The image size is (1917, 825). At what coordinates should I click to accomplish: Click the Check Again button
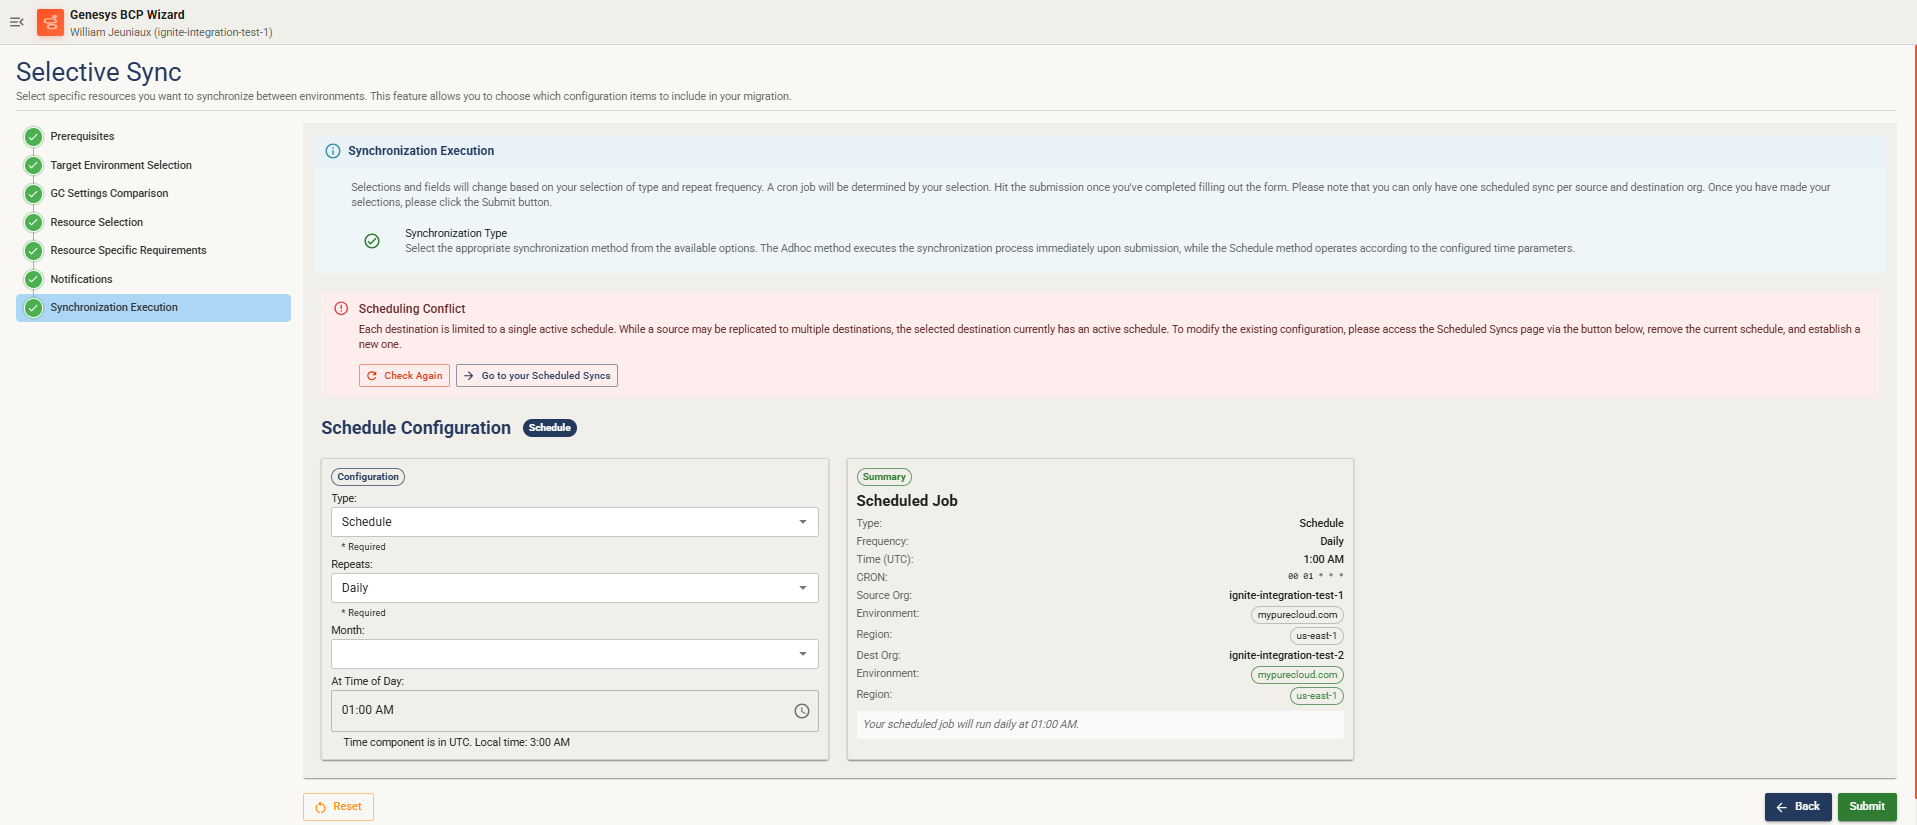pos(404,376)
